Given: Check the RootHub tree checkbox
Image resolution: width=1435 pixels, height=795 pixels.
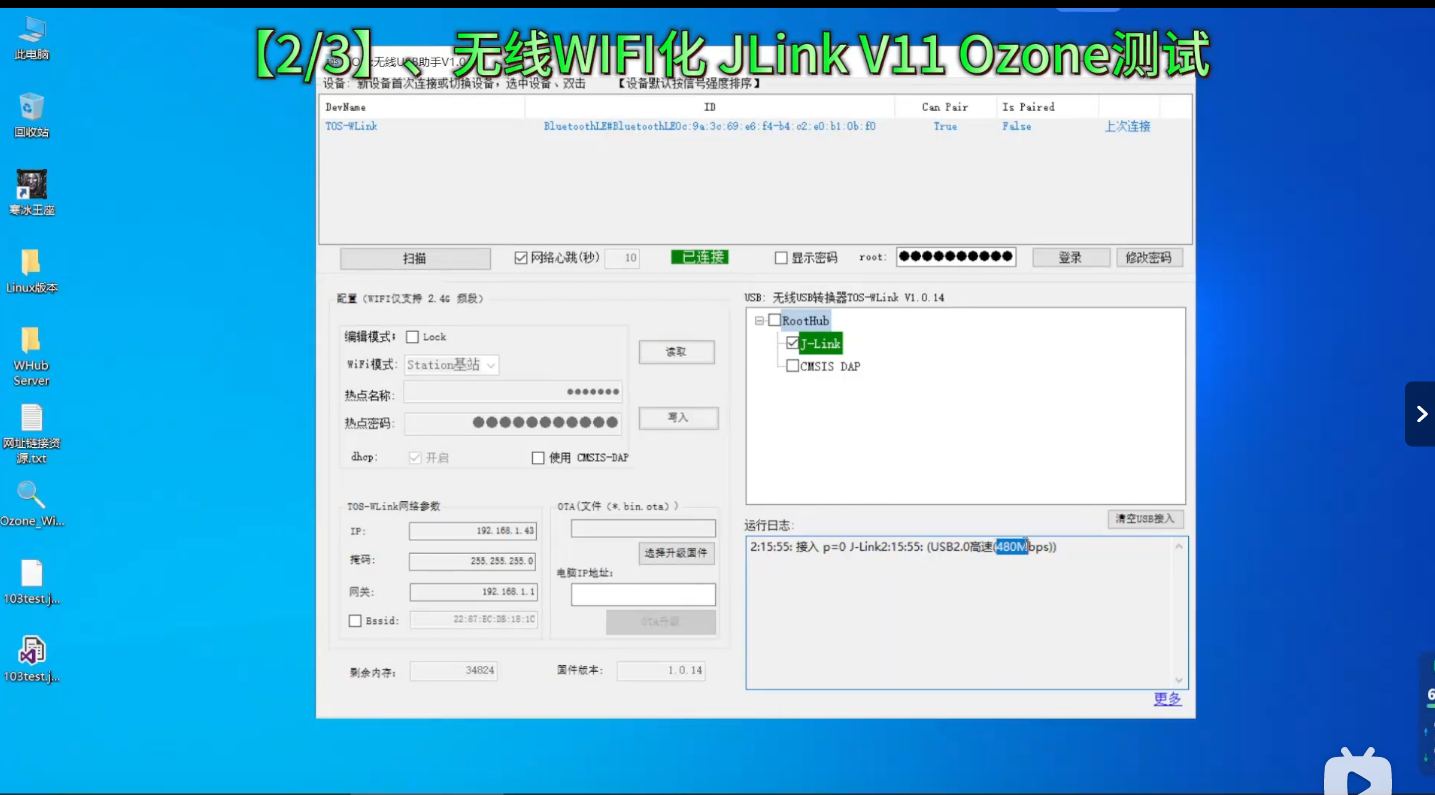Looking at the screenshot, I should pyautogui.click(x=774, y=321).
